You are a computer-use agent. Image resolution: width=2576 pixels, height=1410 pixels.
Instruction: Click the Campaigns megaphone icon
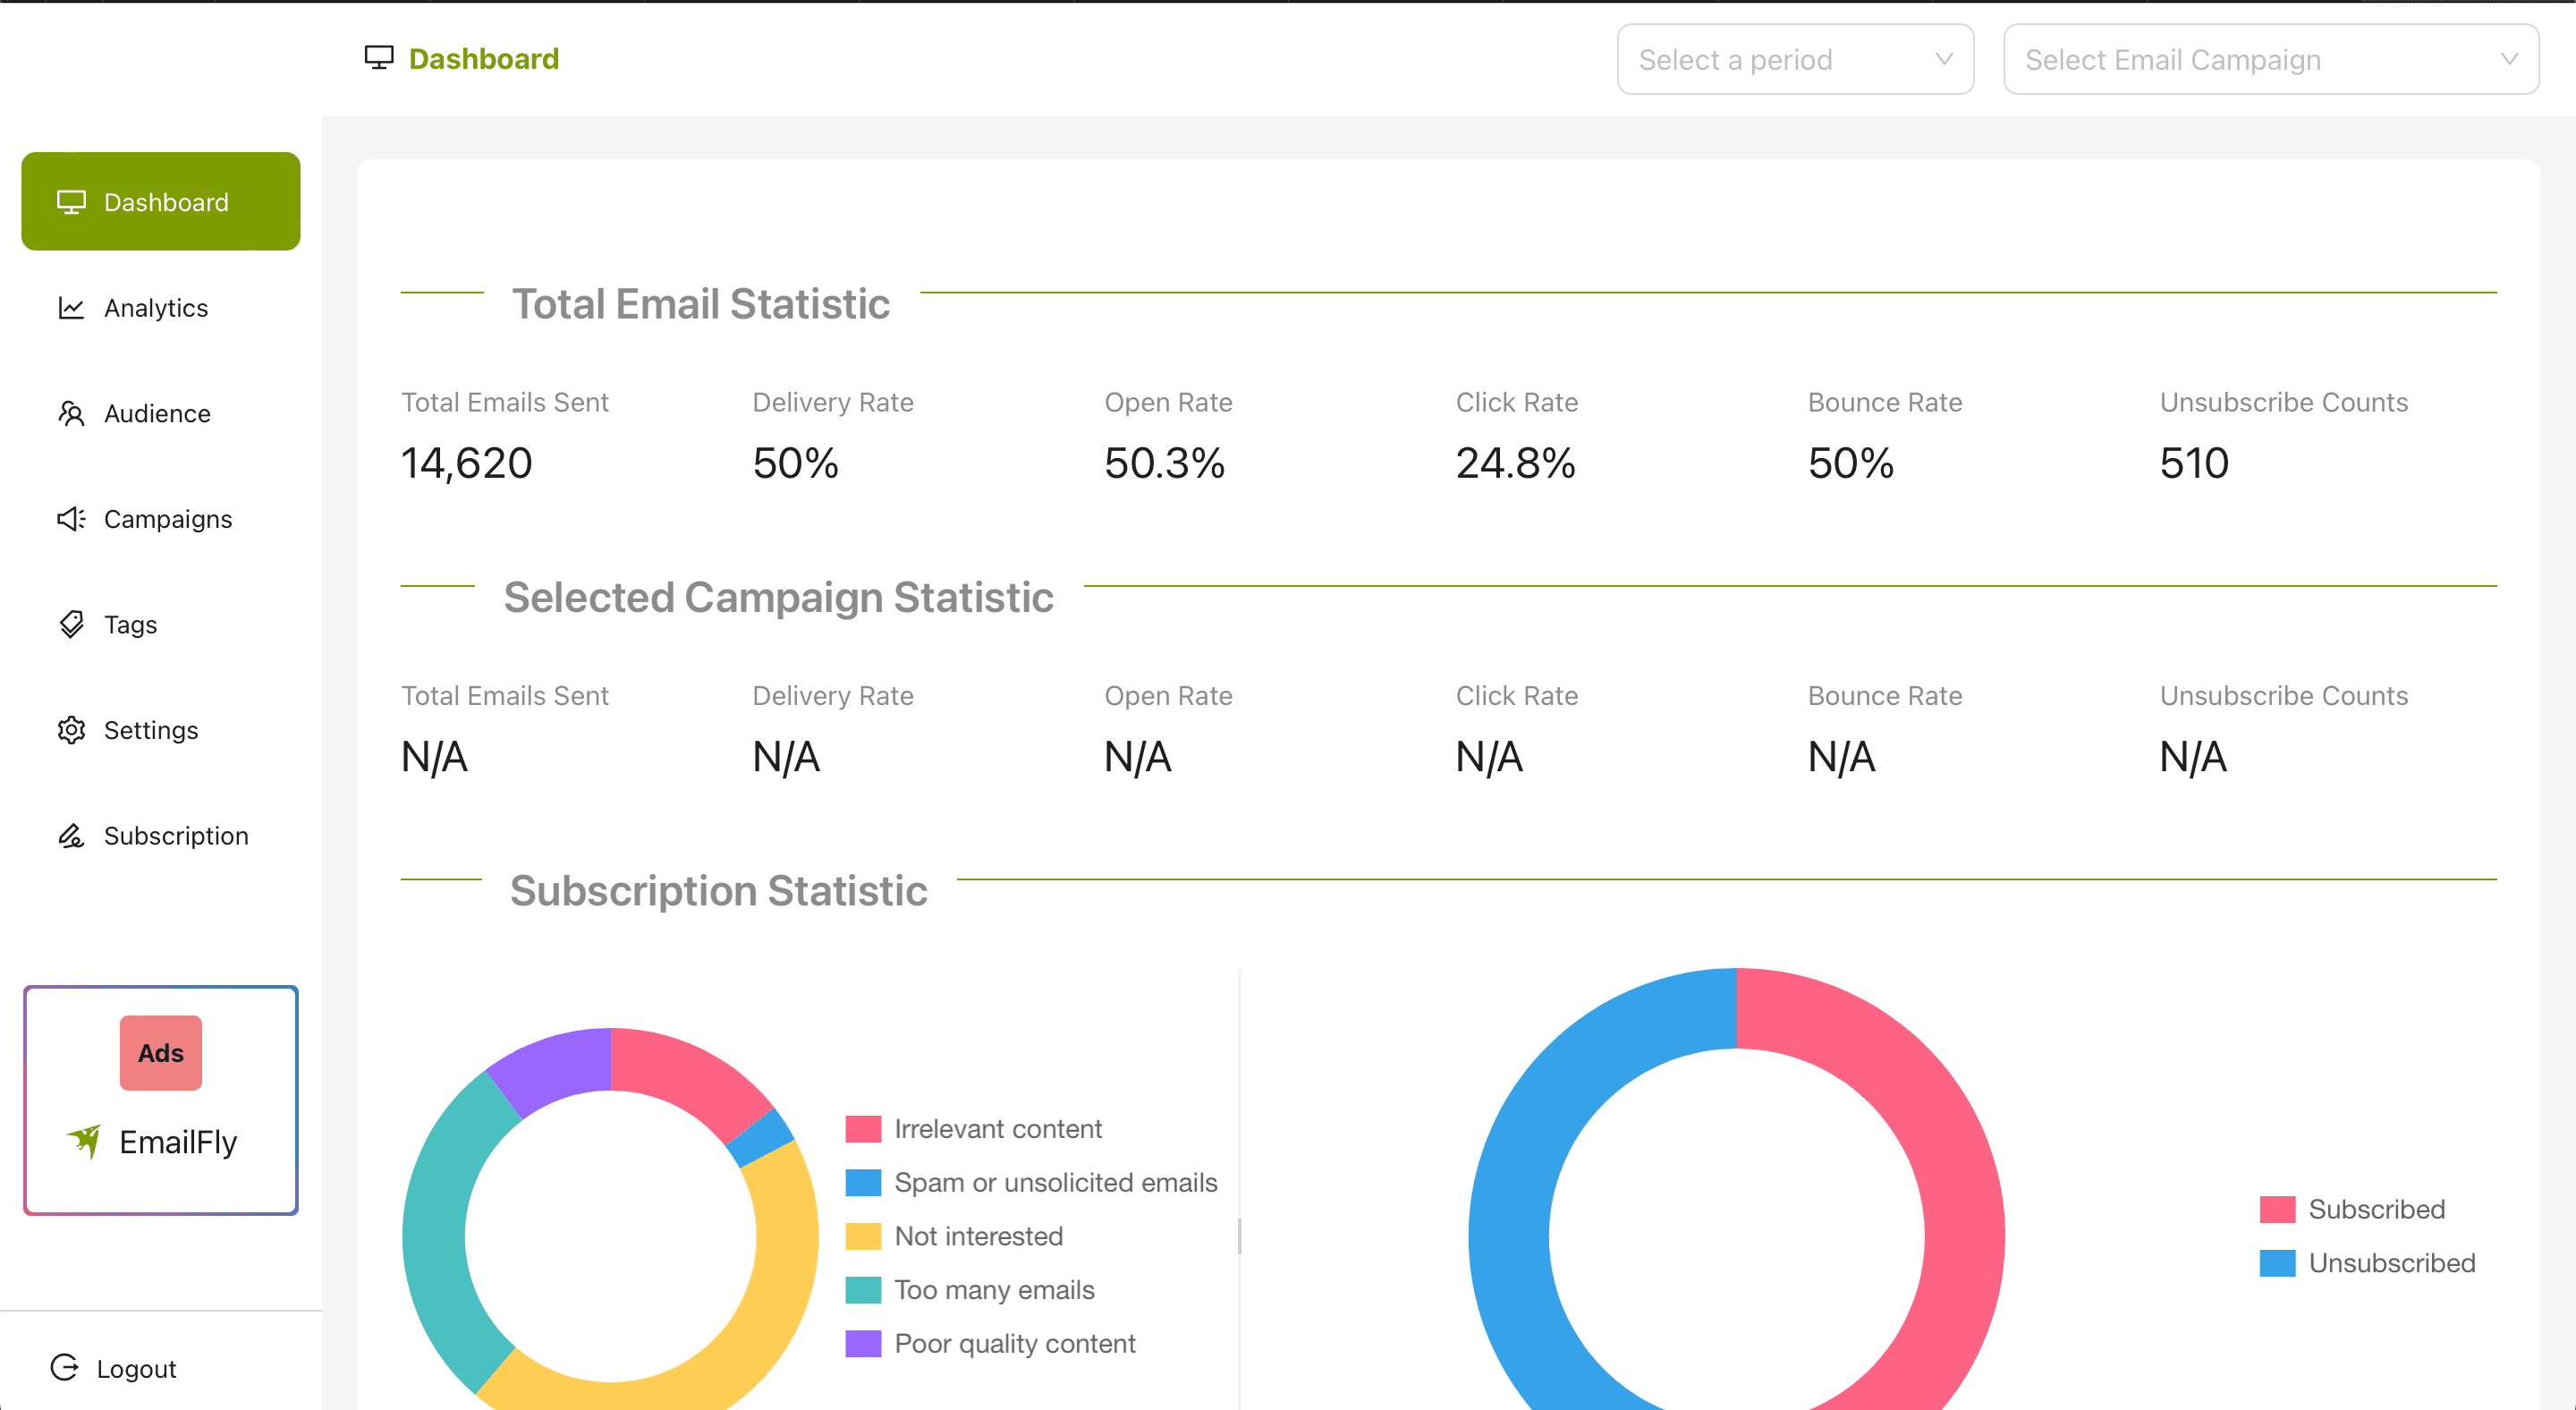coord(71,519)
